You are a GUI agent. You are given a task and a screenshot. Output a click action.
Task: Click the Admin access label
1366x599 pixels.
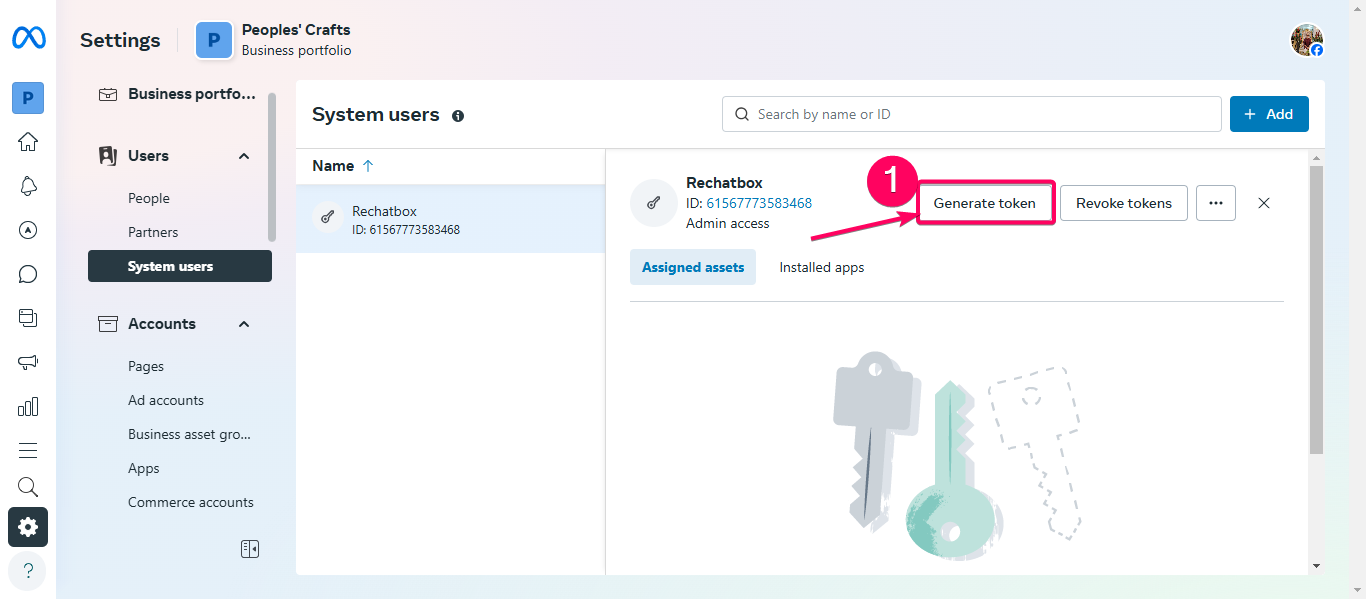pos(728,223)
